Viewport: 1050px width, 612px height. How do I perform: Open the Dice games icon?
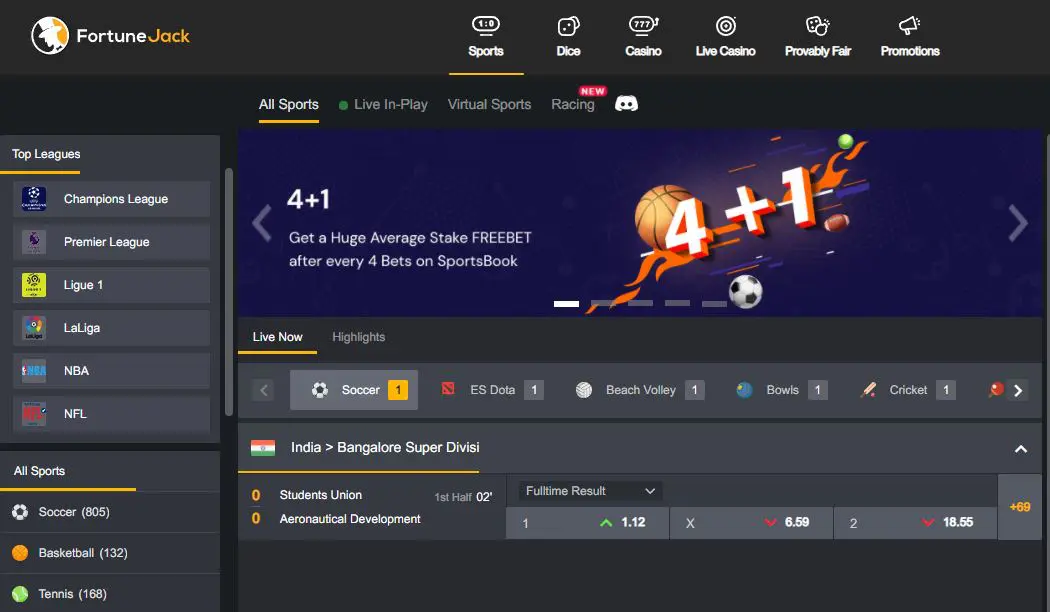pos(568,26)
